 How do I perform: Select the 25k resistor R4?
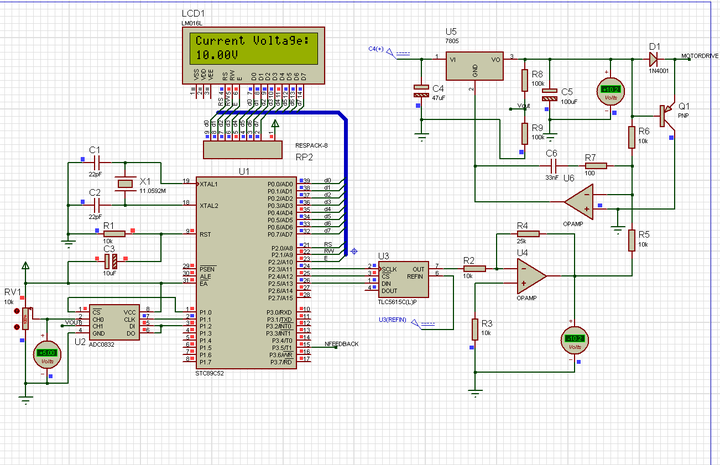[528, 234]
